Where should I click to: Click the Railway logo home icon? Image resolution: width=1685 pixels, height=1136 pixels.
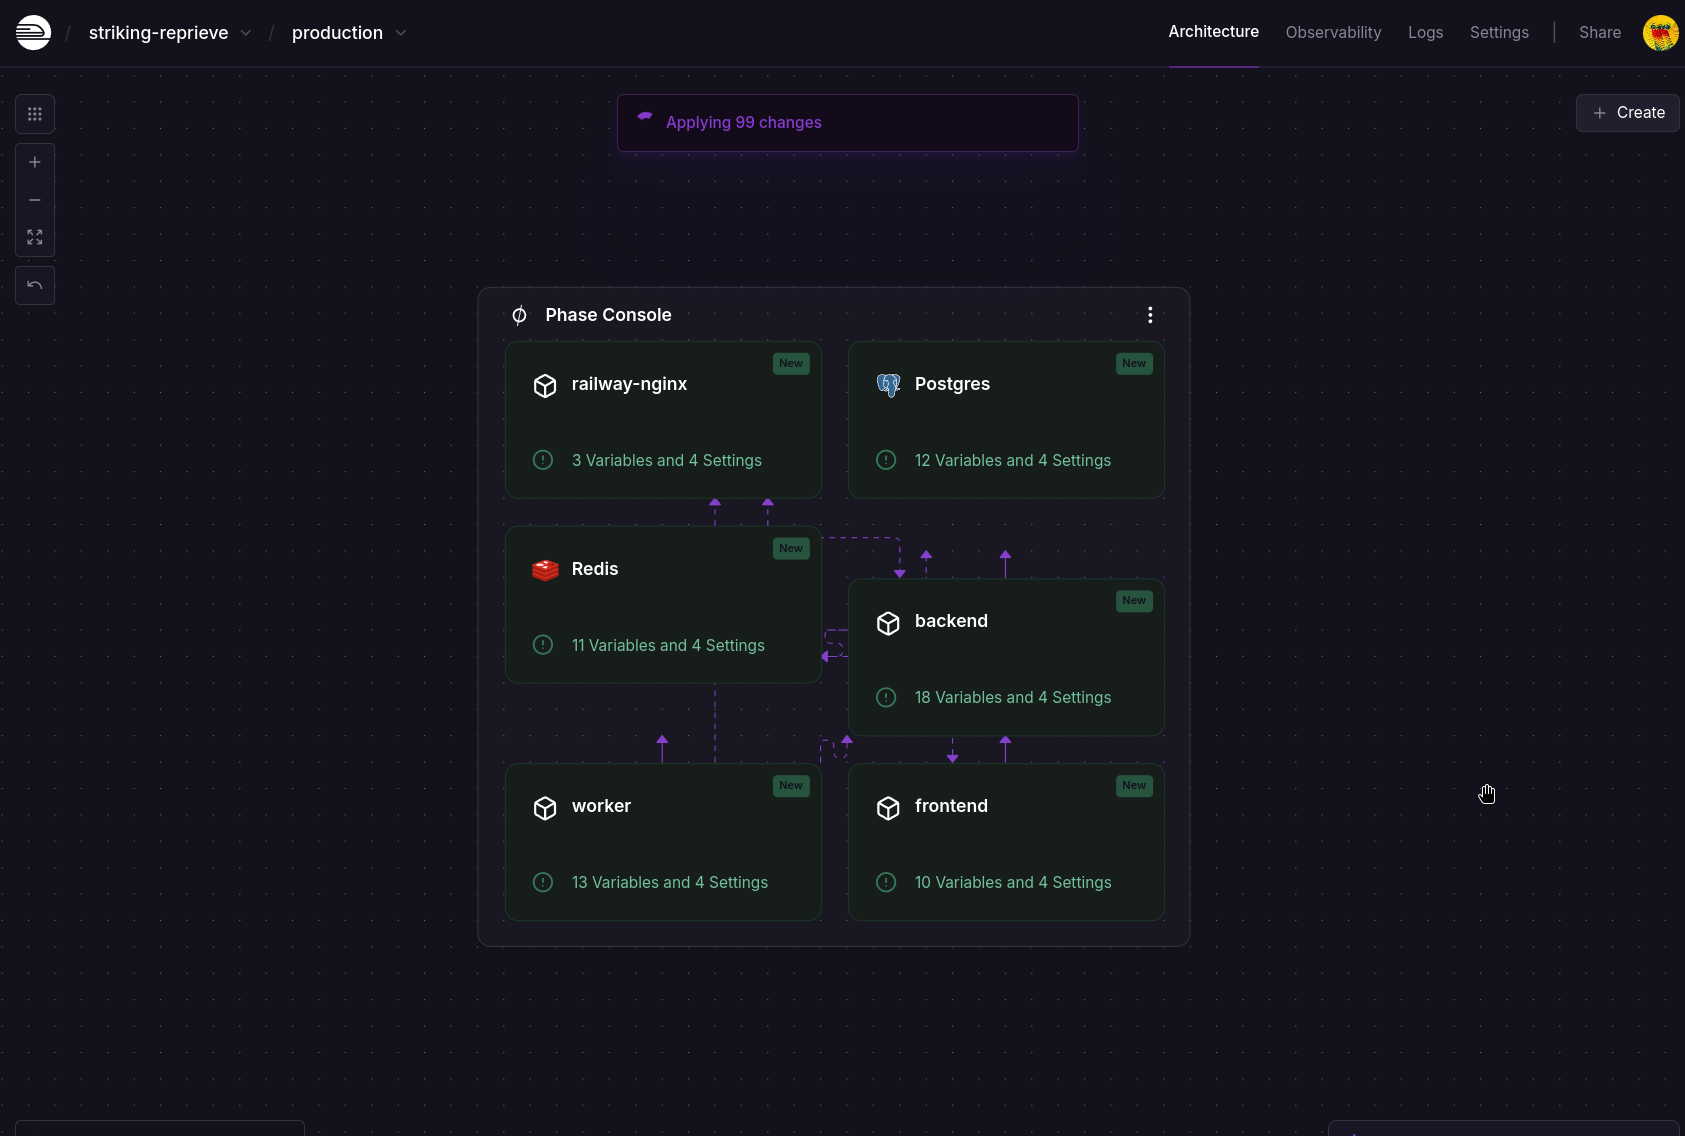point(33,33)
